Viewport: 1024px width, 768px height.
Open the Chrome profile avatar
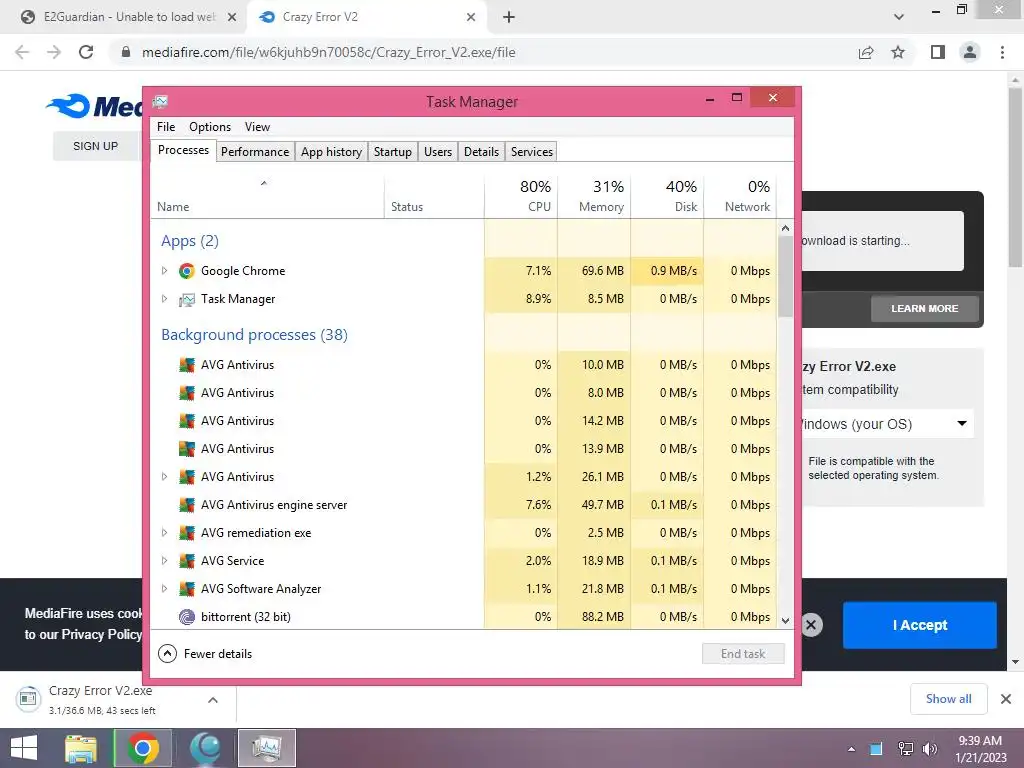(970, 52)
